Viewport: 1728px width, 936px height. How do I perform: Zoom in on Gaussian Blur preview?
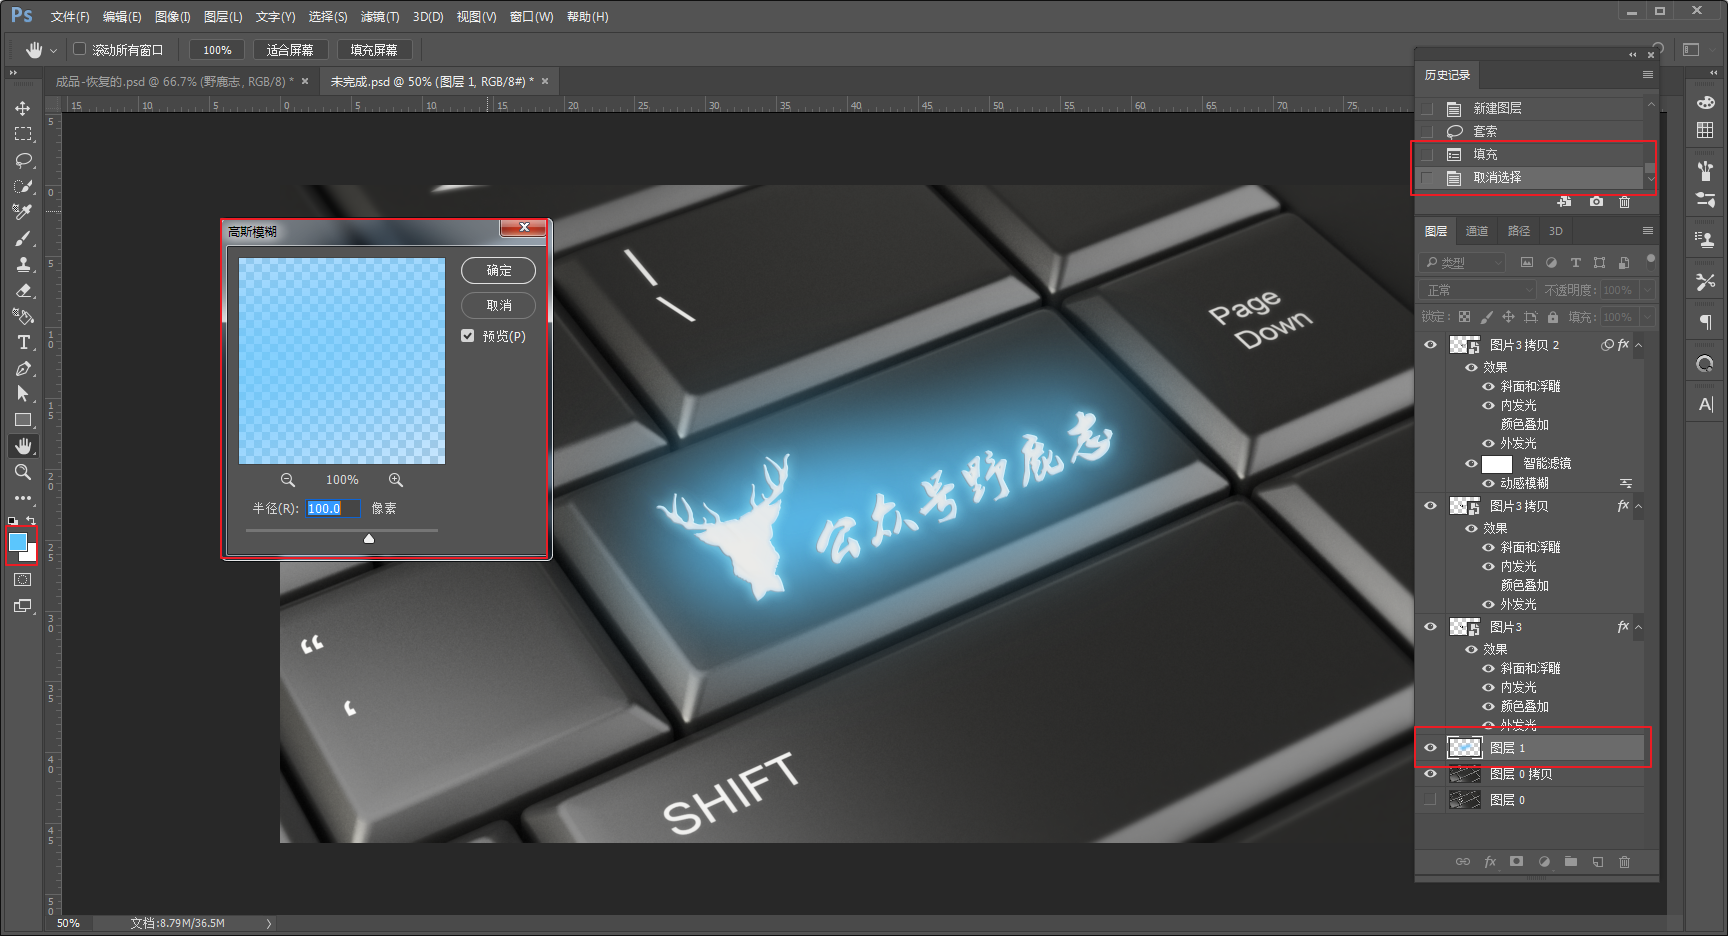[x=396, y=480]
